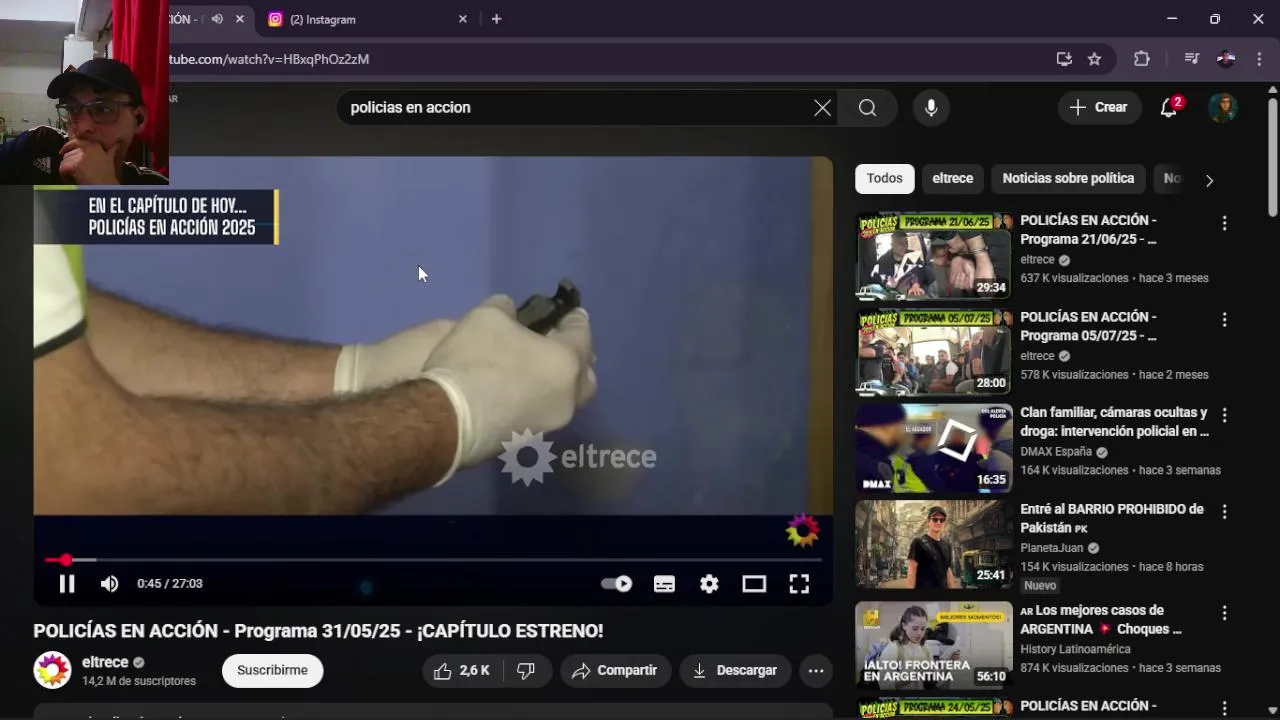Mute the YouTube tab speaker icon

click(217, 19)
